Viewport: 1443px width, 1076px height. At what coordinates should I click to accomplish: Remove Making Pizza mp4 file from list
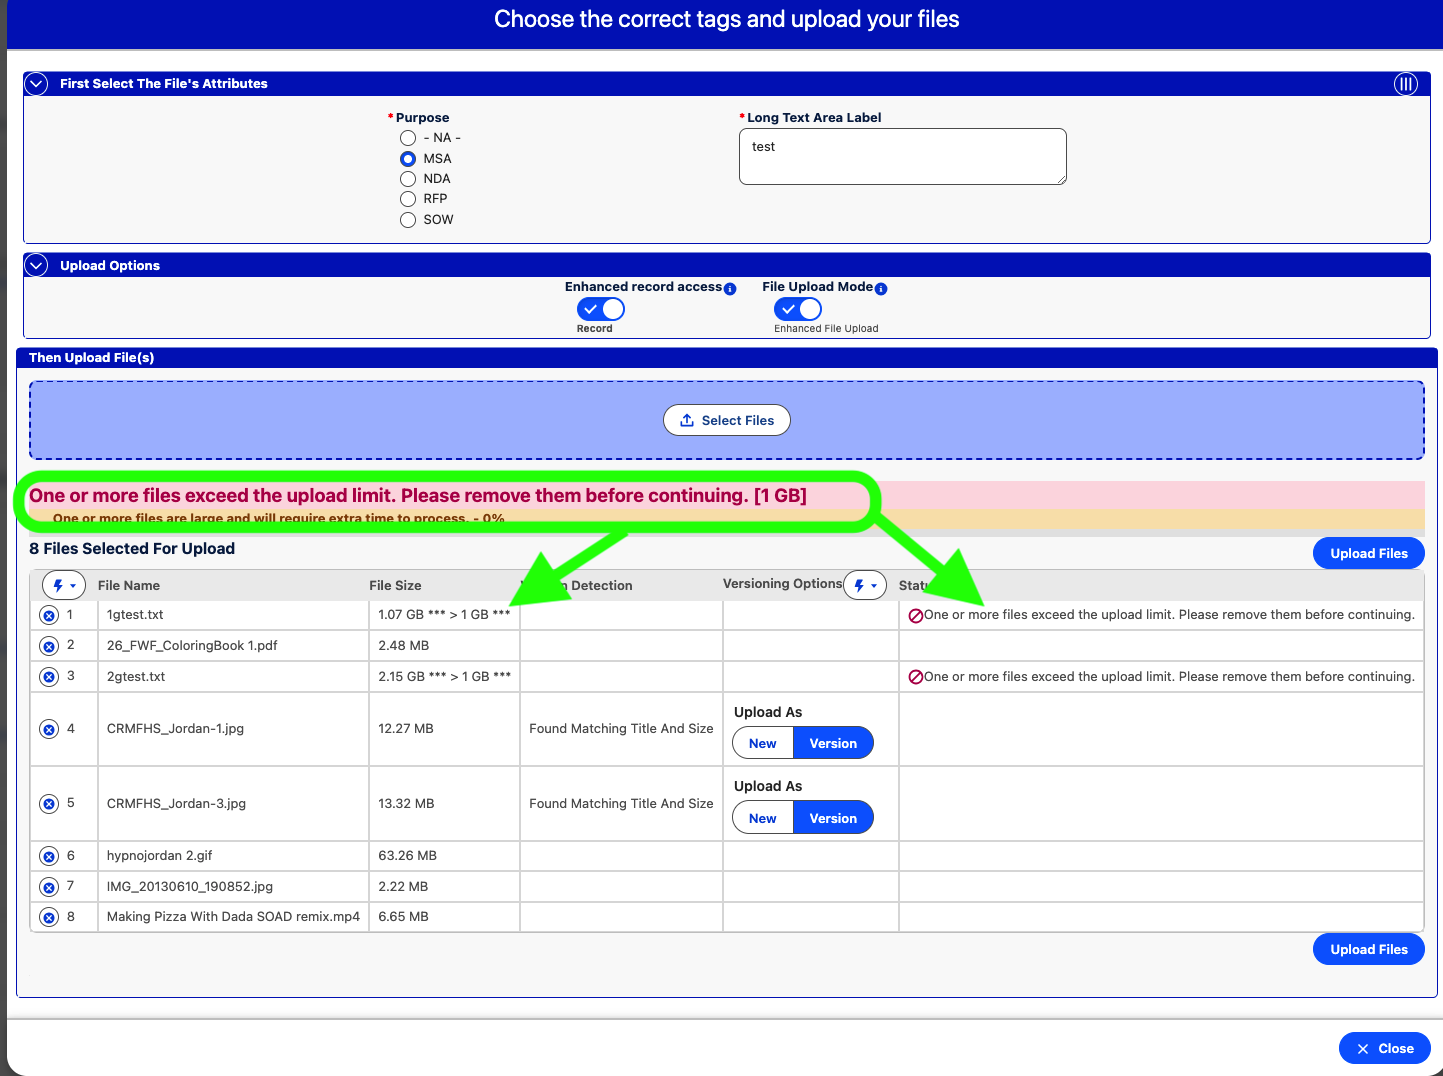click(49, 917)
